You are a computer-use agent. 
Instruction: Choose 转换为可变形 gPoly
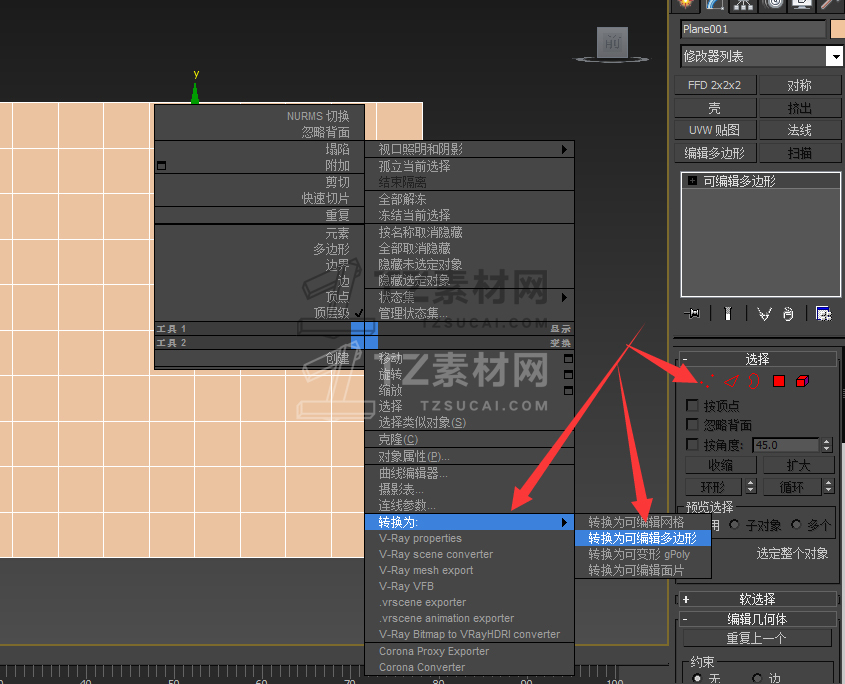click(643, 554)
